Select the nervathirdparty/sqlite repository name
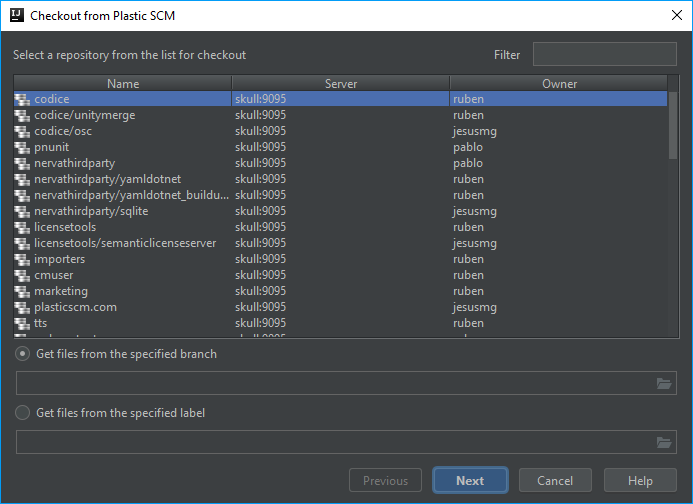This screenshot has width=693, height=504. (91, 211)
